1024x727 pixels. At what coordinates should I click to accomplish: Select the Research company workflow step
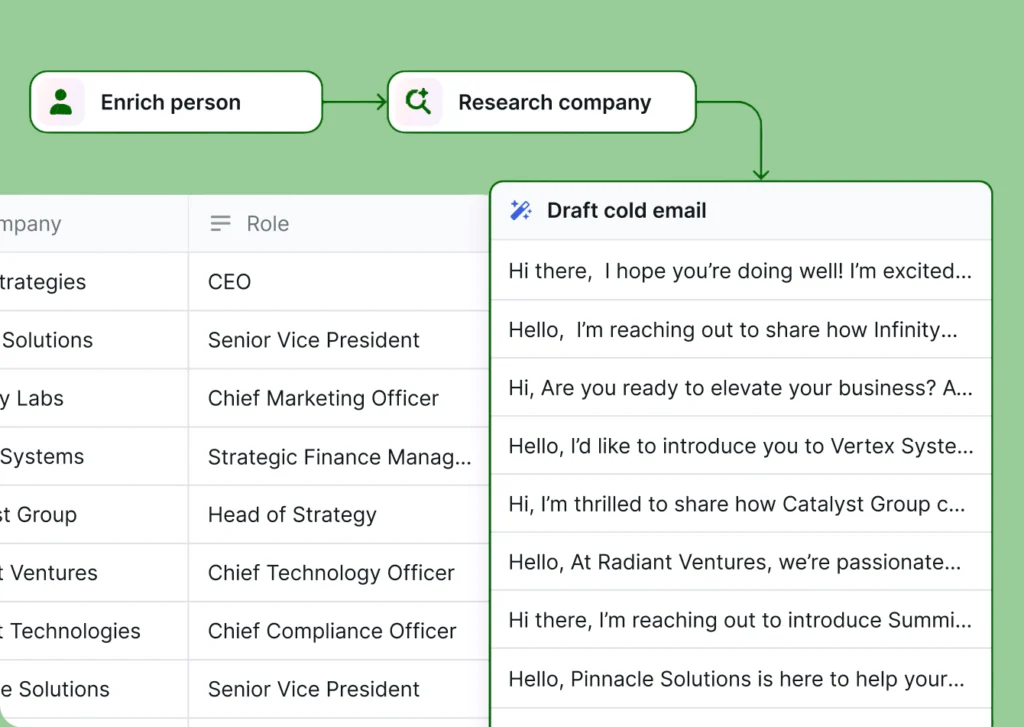pos(541,102)
